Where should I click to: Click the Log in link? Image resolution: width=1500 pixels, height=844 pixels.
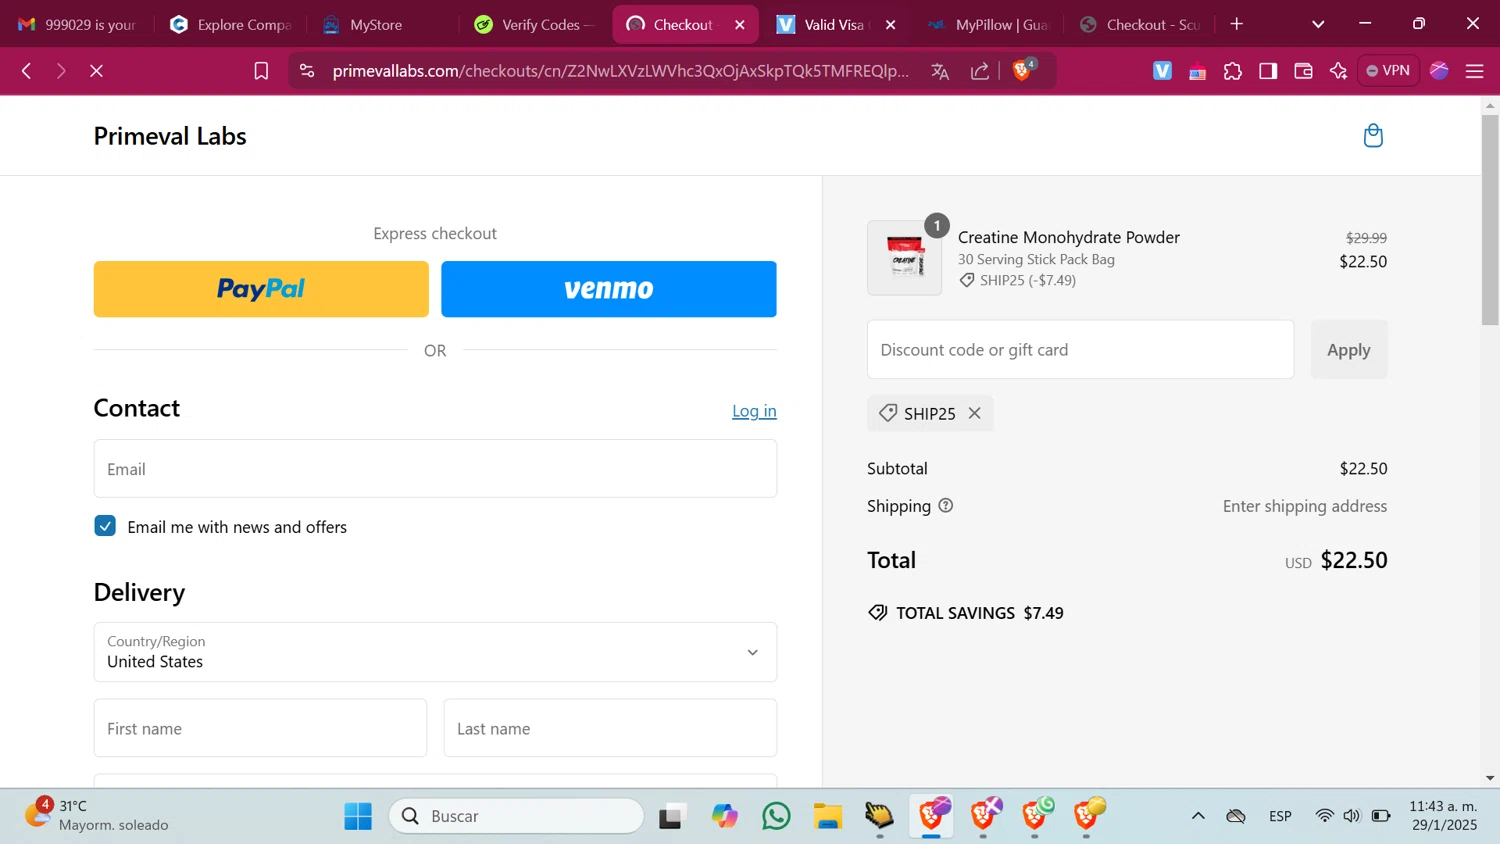(x=754, y=411)
